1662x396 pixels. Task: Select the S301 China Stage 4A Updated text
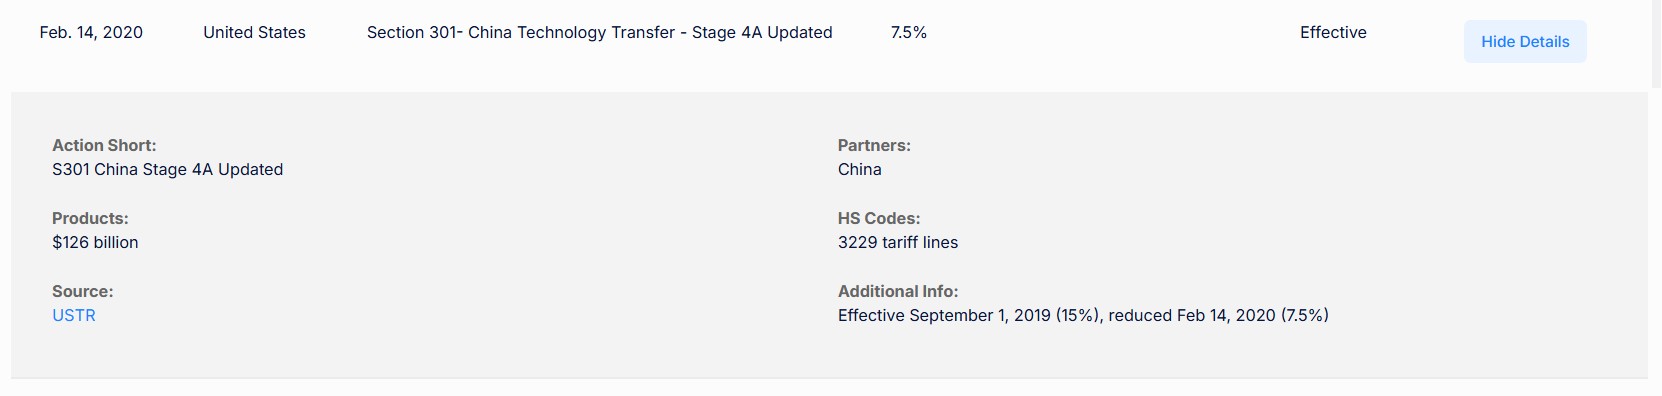coord(168,169)
